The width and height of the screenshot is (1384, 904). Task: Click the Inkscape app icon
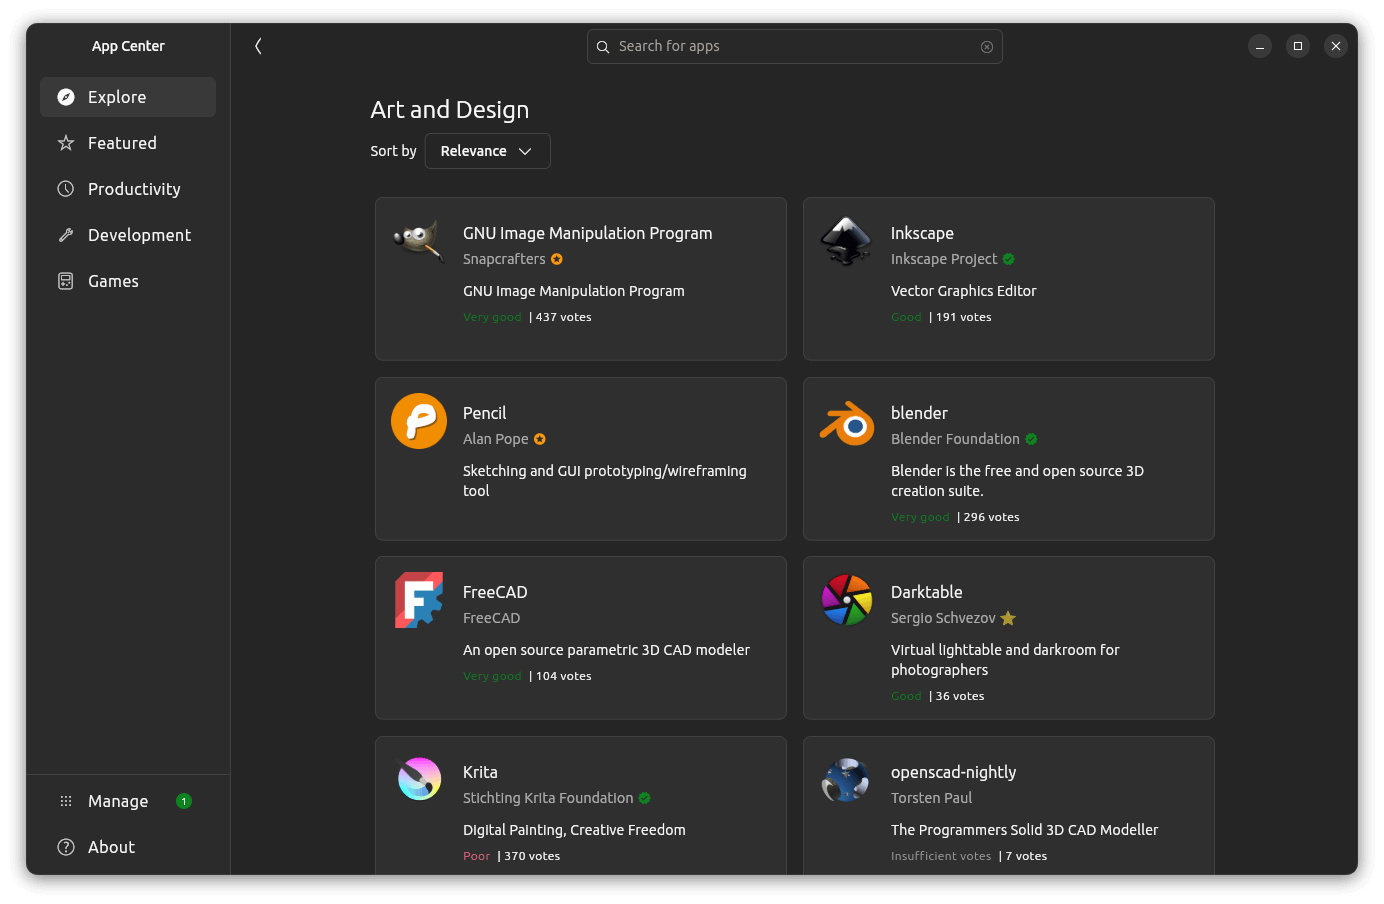point(846,241)
